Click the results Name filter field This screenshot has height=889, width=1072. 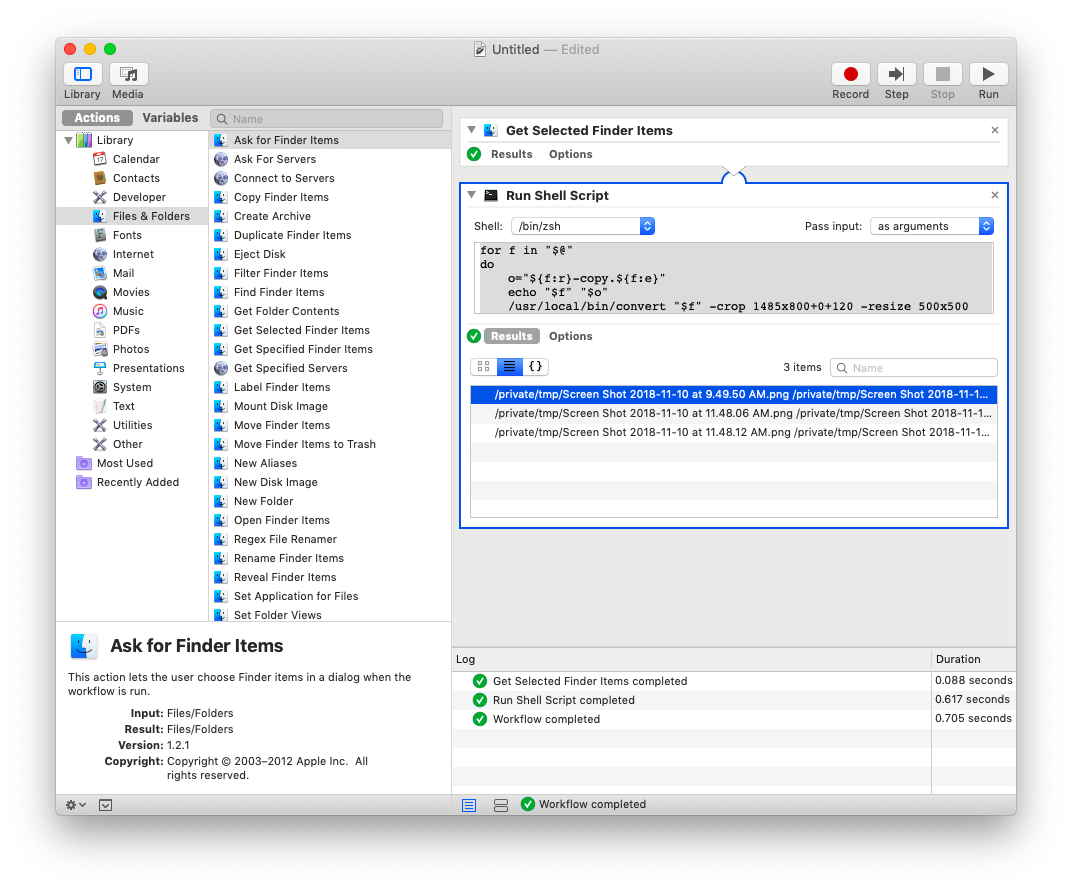point(913,368)
